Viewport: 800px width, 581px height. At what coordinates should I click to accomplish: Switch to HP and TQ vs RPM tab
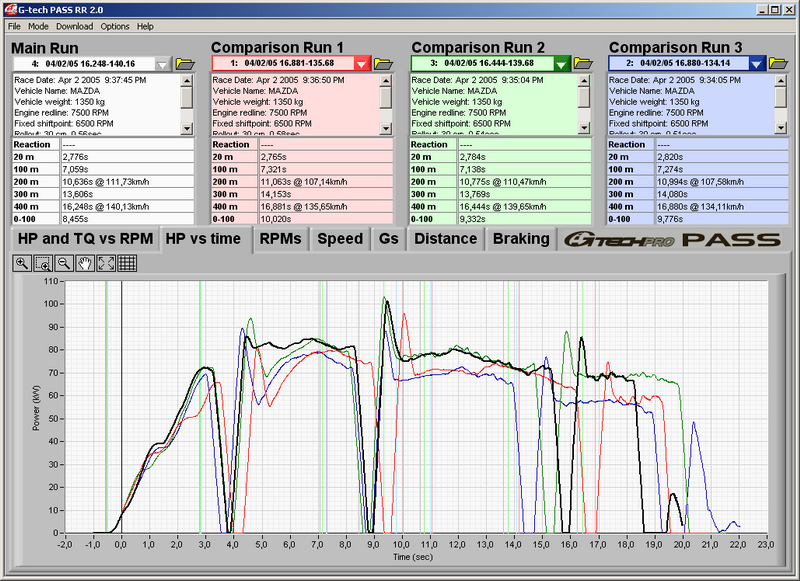pyautogui.click(x=85, y=239)
